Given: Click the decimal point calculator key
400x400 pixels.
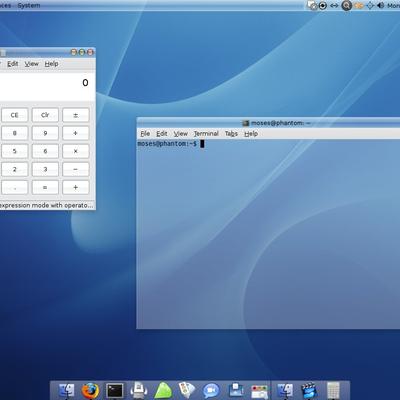Looking at the screenshot, I should [14, 187].
